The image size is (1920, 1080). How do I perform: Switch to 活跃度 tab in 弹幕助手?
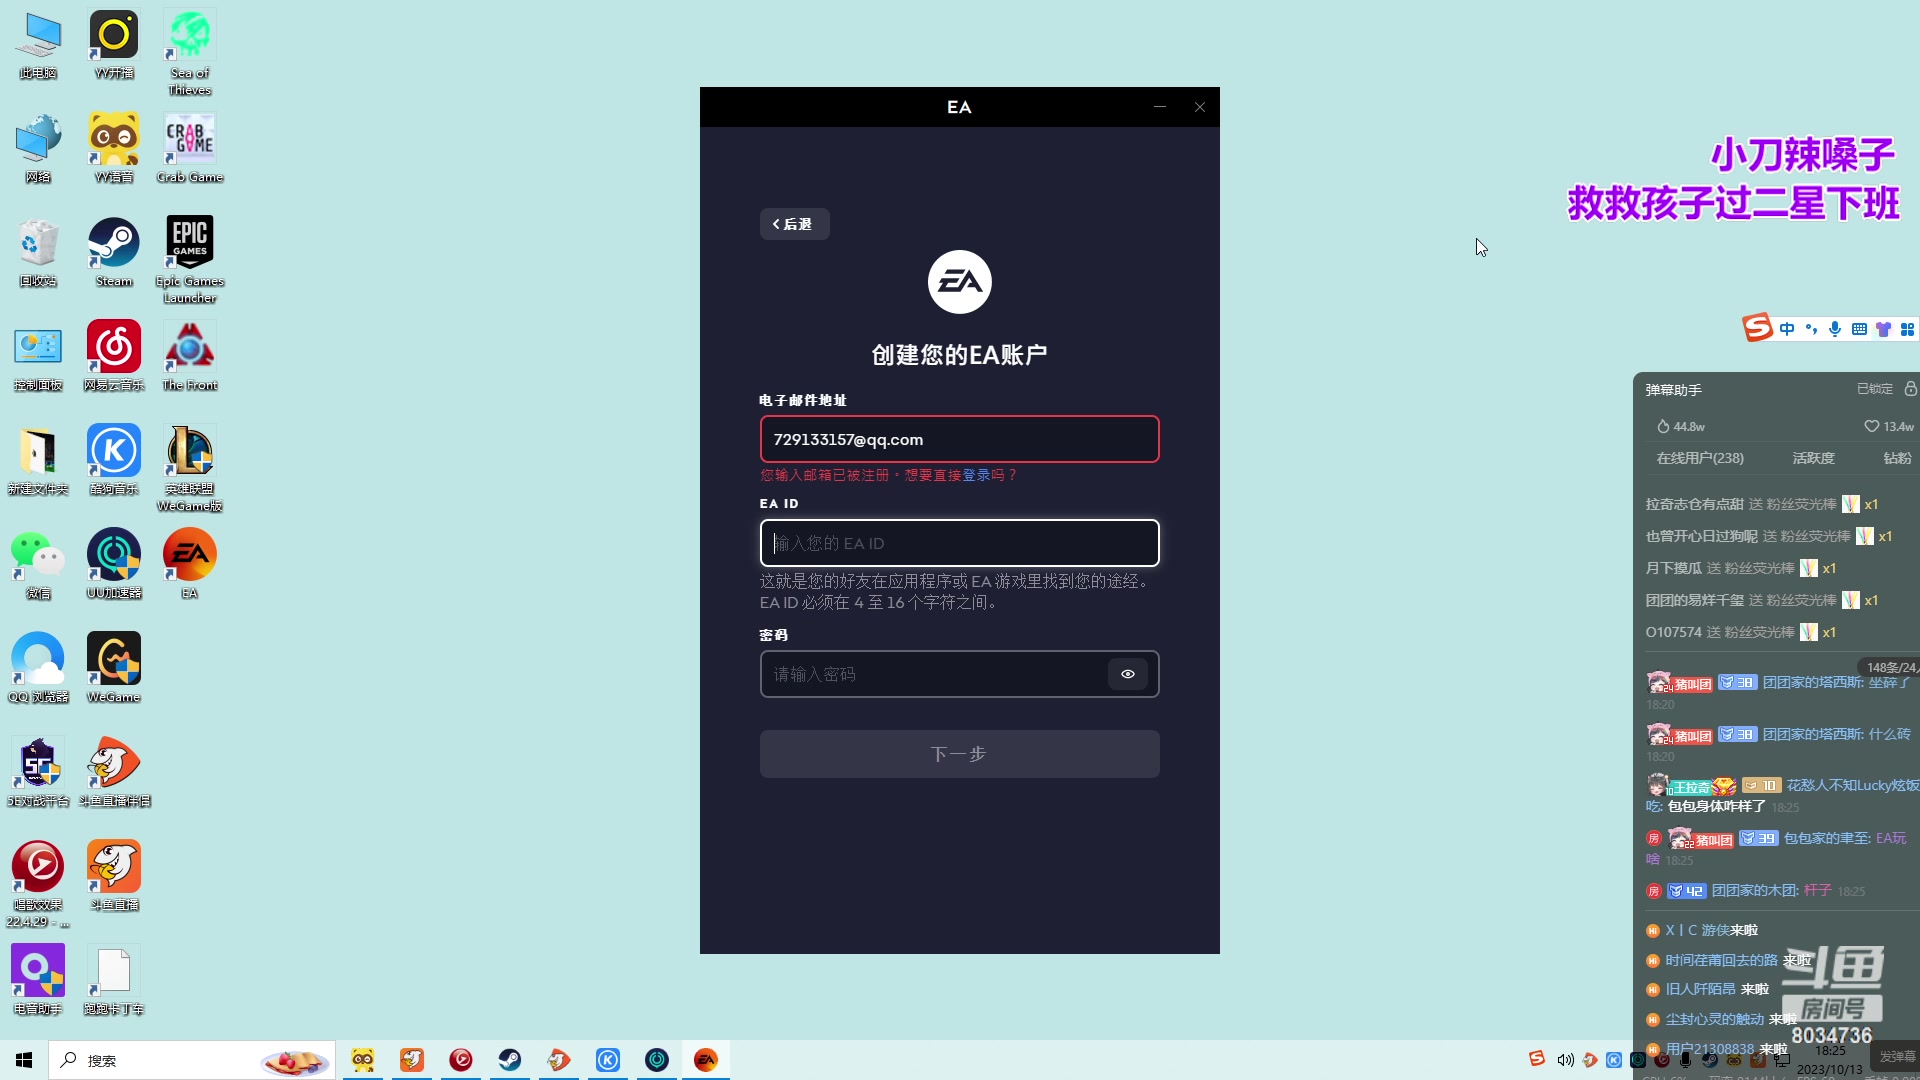(1813, 458)
